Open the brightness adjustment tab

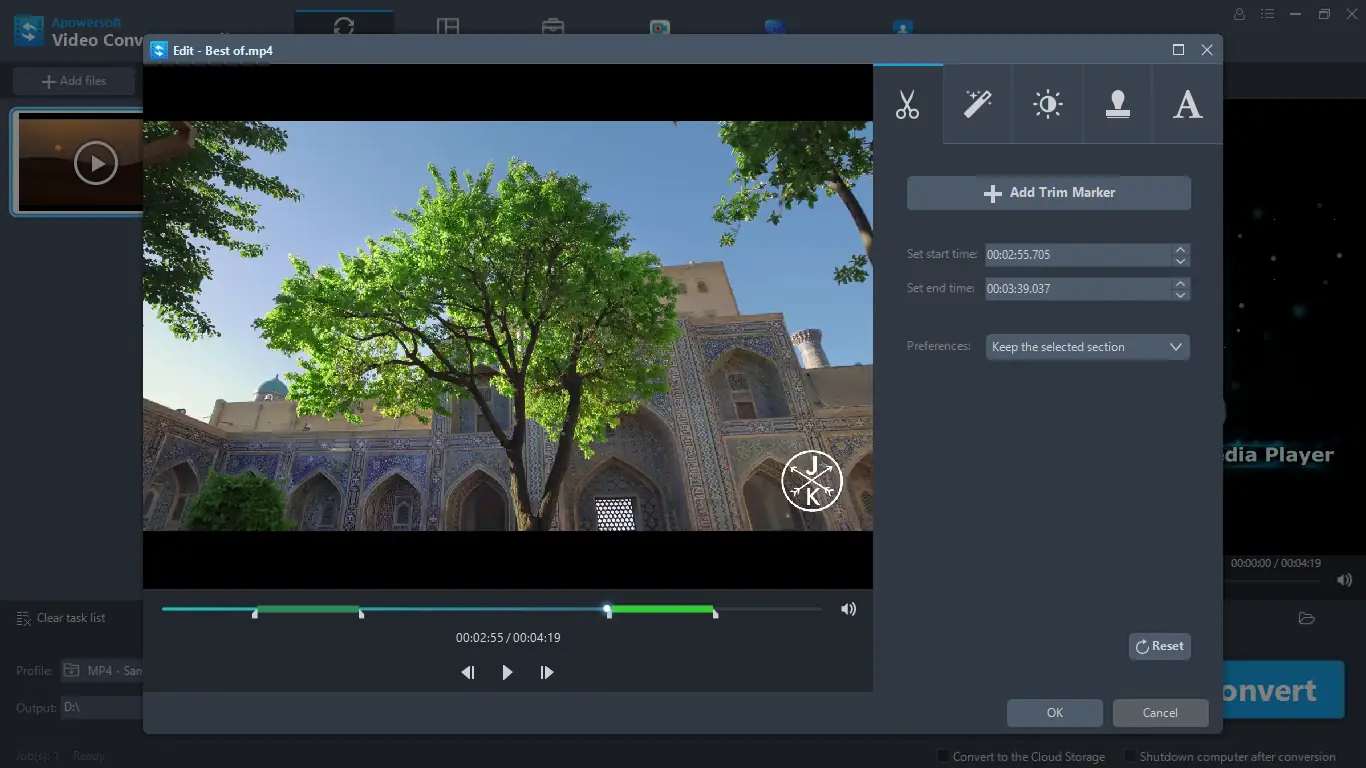(1047, 104)
